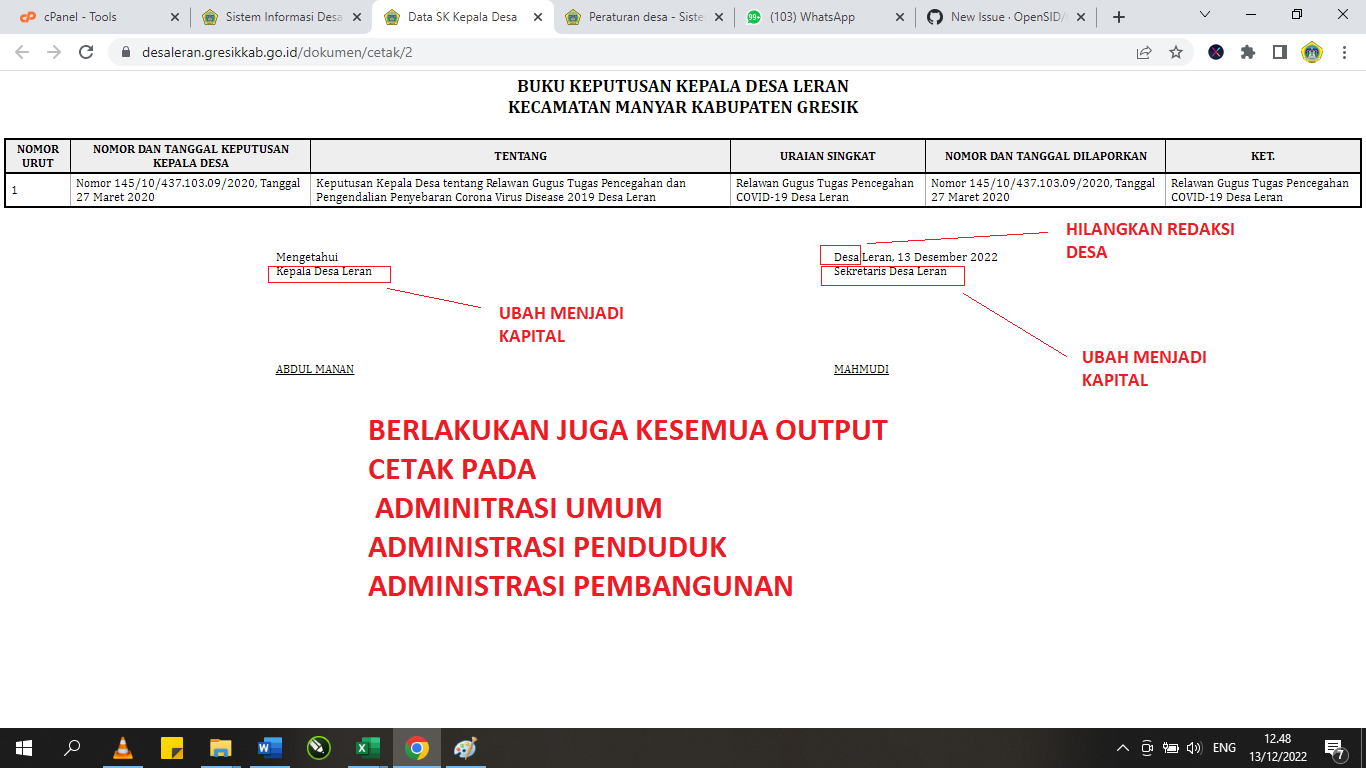Launch Microsoft Excel from the taskbar

click(367, 746)
